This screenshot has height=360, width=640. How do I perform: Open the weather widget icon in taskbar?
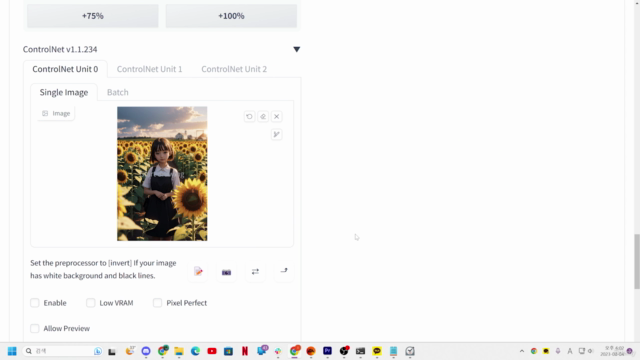(130, 351)
